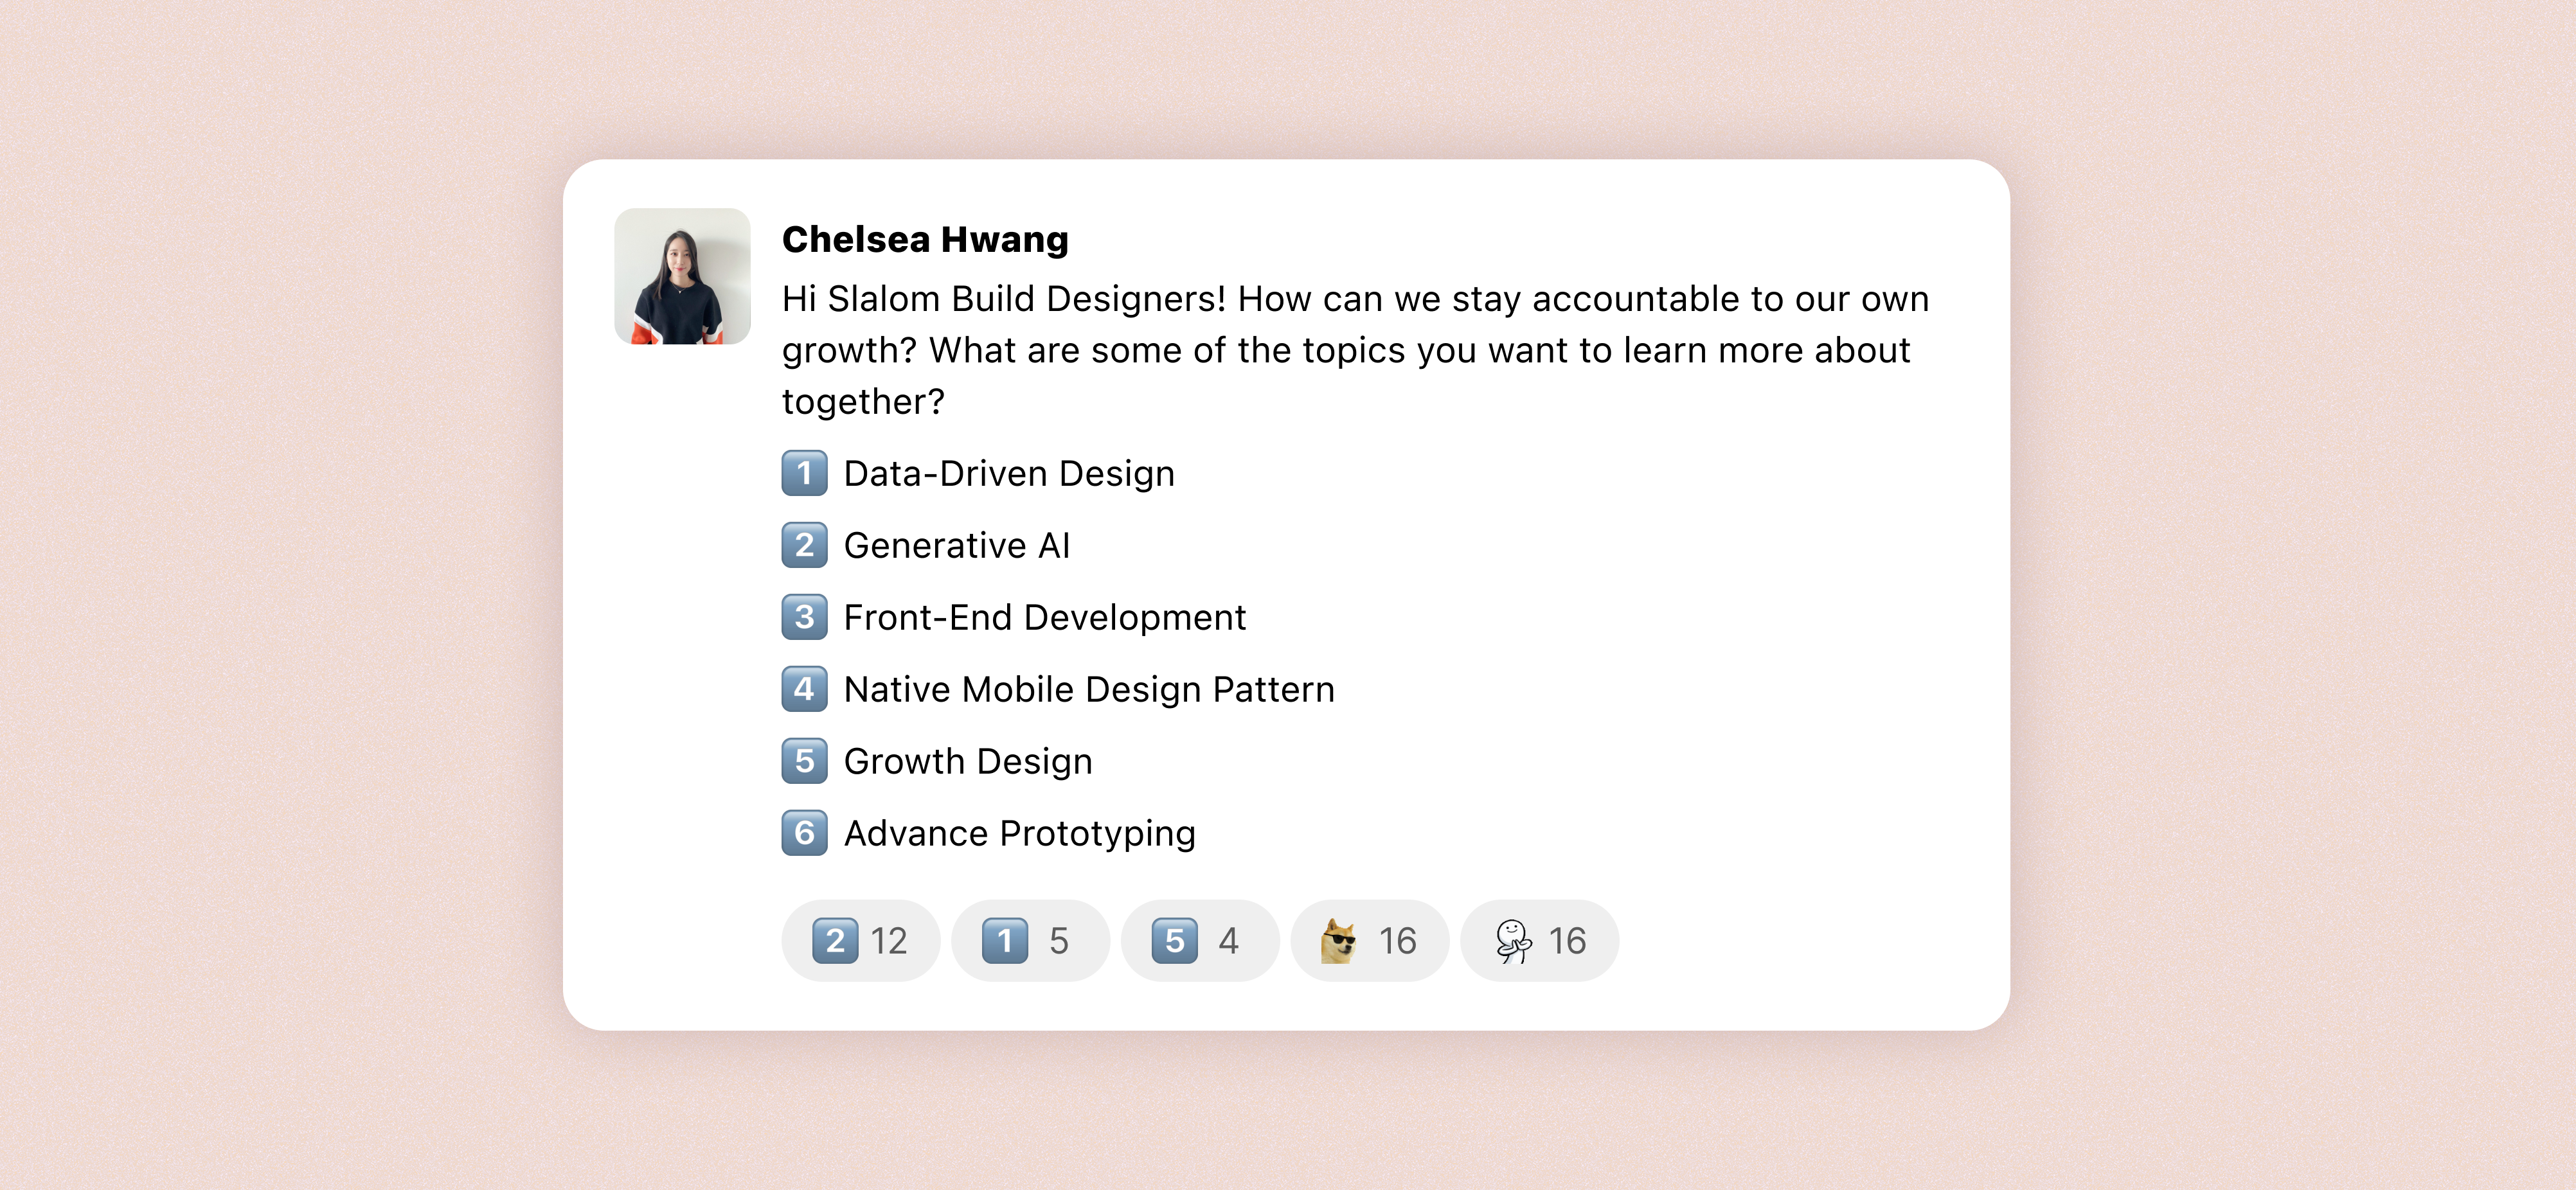Click the number 4 emoji beside Native Mobile Design
This screenshot has height=1190, width=2576.
point(804,689)
